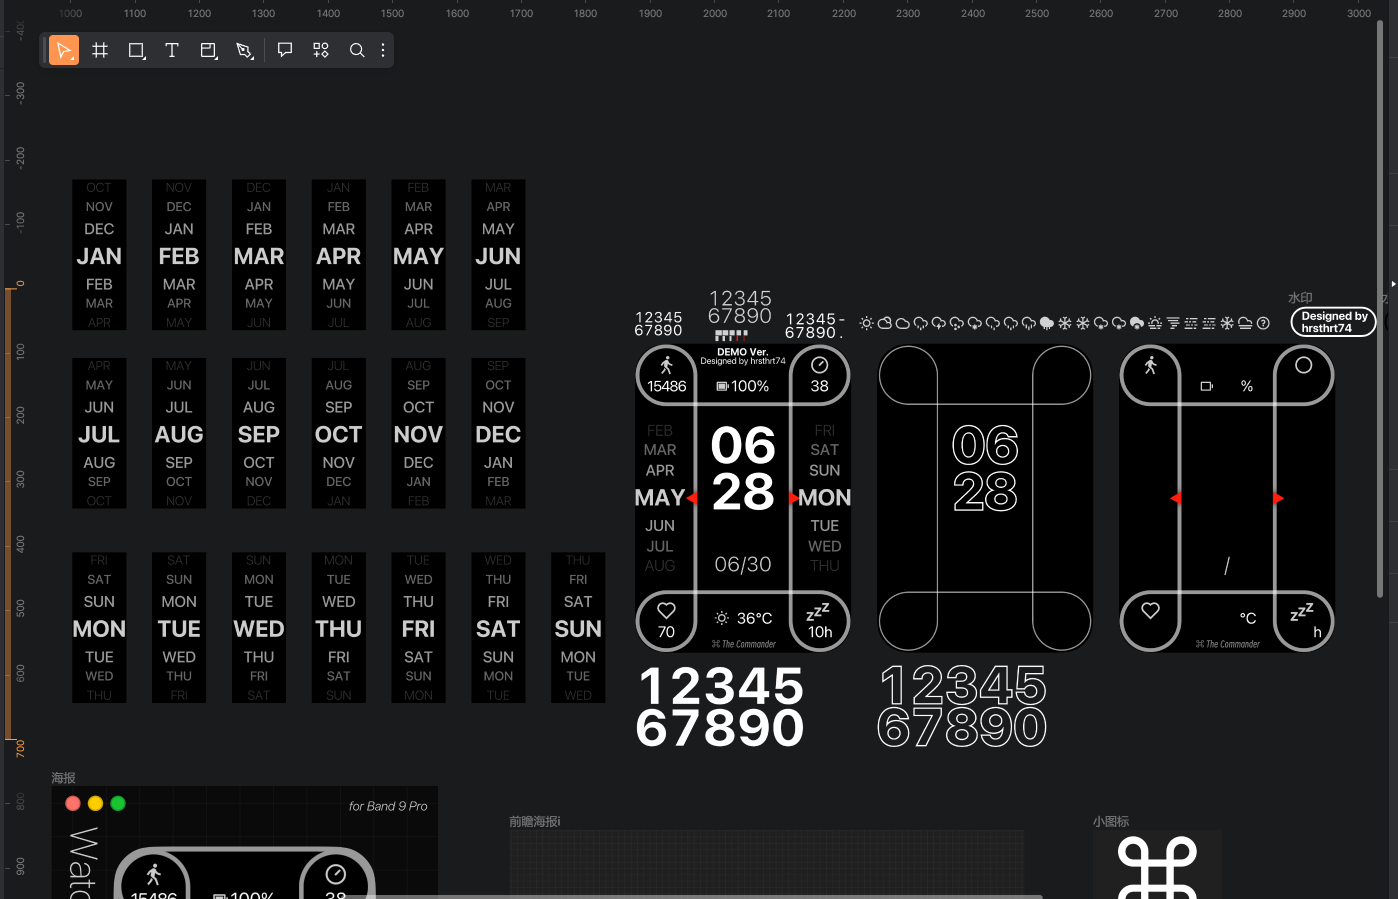Select the JAN month strip thumbnail

99,255
